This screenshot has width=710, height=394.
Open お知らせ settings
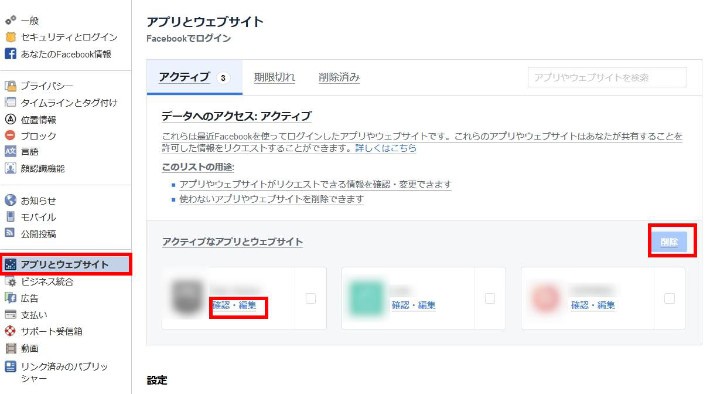(38, 201)
